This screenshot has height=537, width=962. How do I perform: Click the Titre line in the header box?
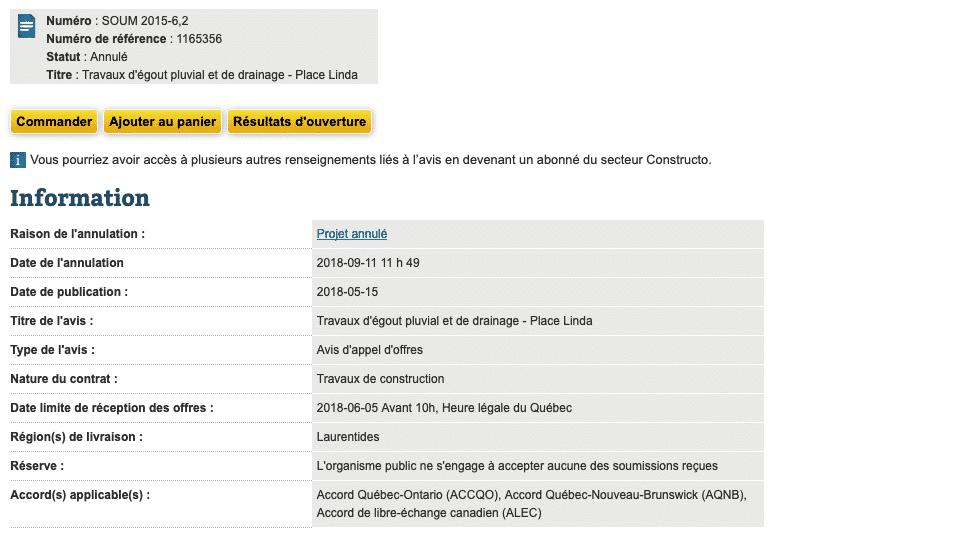point(201,75)
